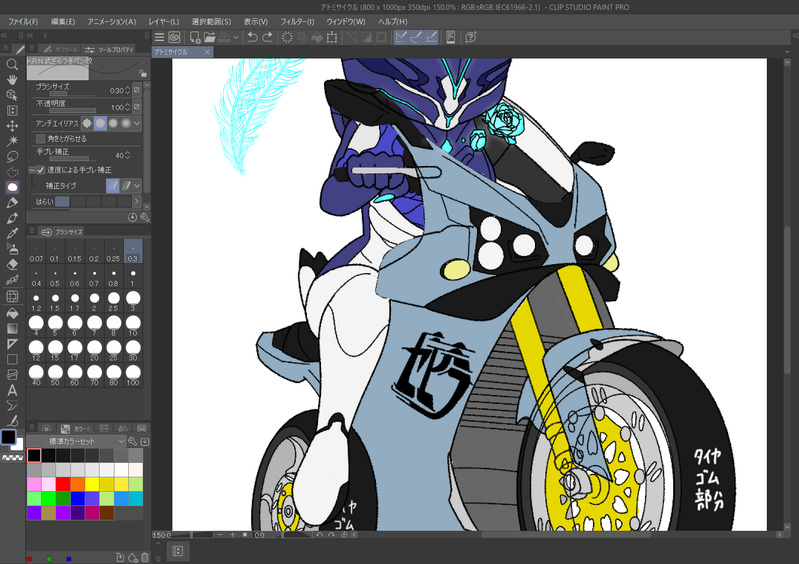Open the フィルター(I) menu
This screenshot has height=564, width=799.
[297, 21]
